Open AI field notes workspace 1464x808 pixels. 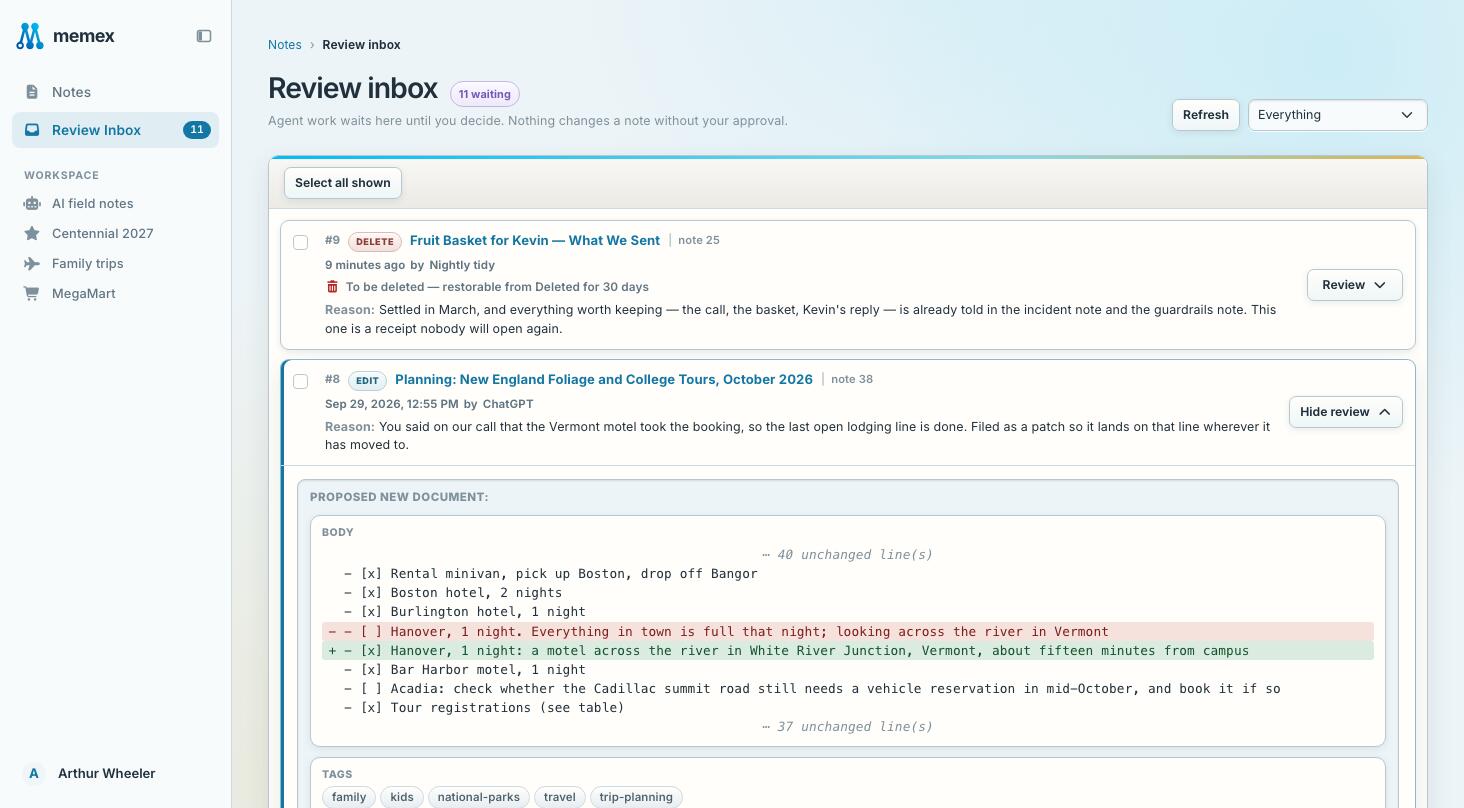click(115, 203)
